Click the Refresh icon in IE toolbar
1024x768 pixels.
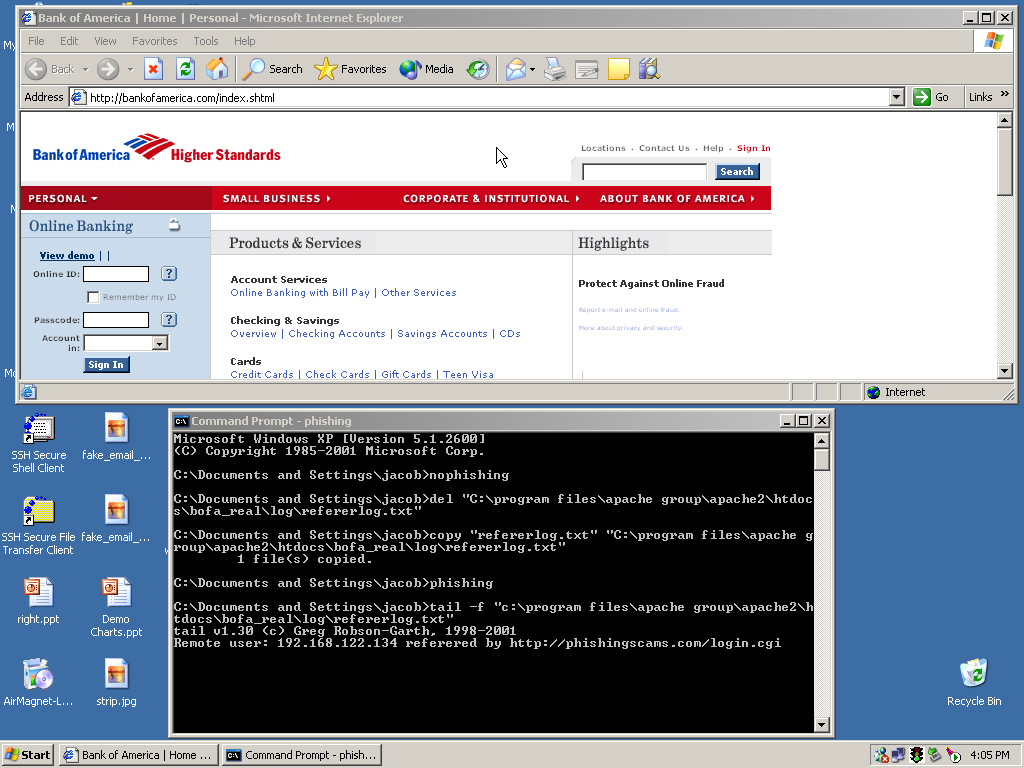coord(185,69)
